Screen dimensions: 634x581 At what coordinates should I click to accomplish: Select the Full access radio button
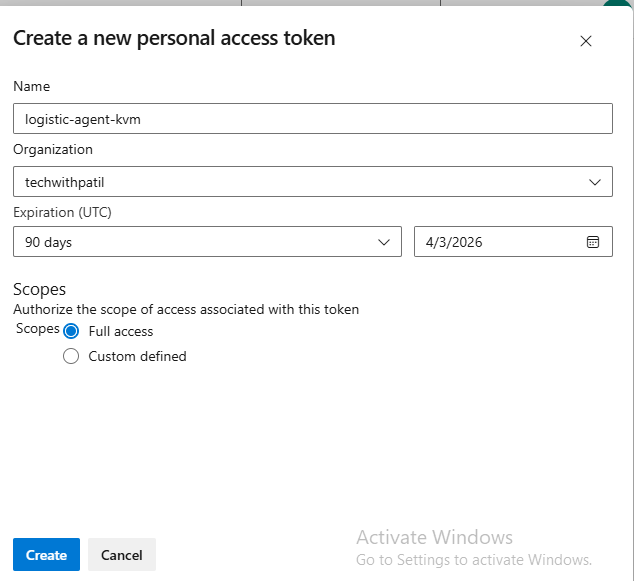71,331
